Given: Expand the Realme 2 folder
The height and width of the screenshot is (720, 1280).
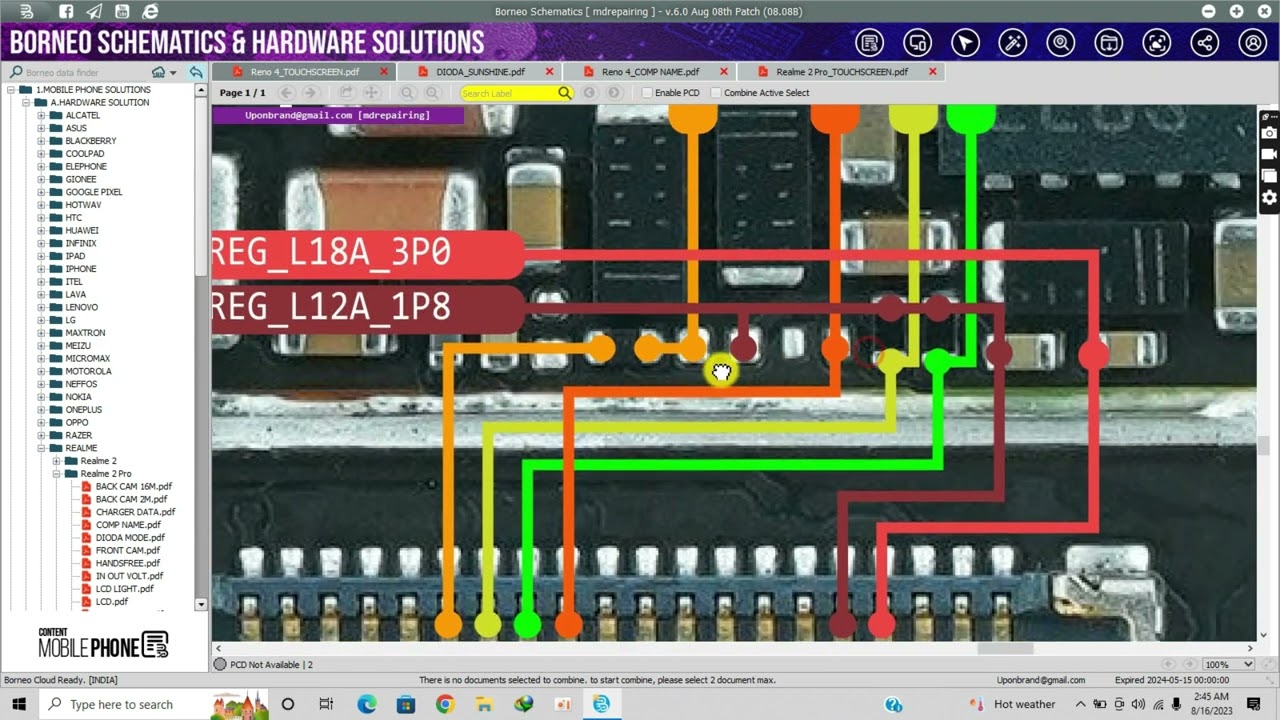Looking at the screenshot, I should click(57, 461).
